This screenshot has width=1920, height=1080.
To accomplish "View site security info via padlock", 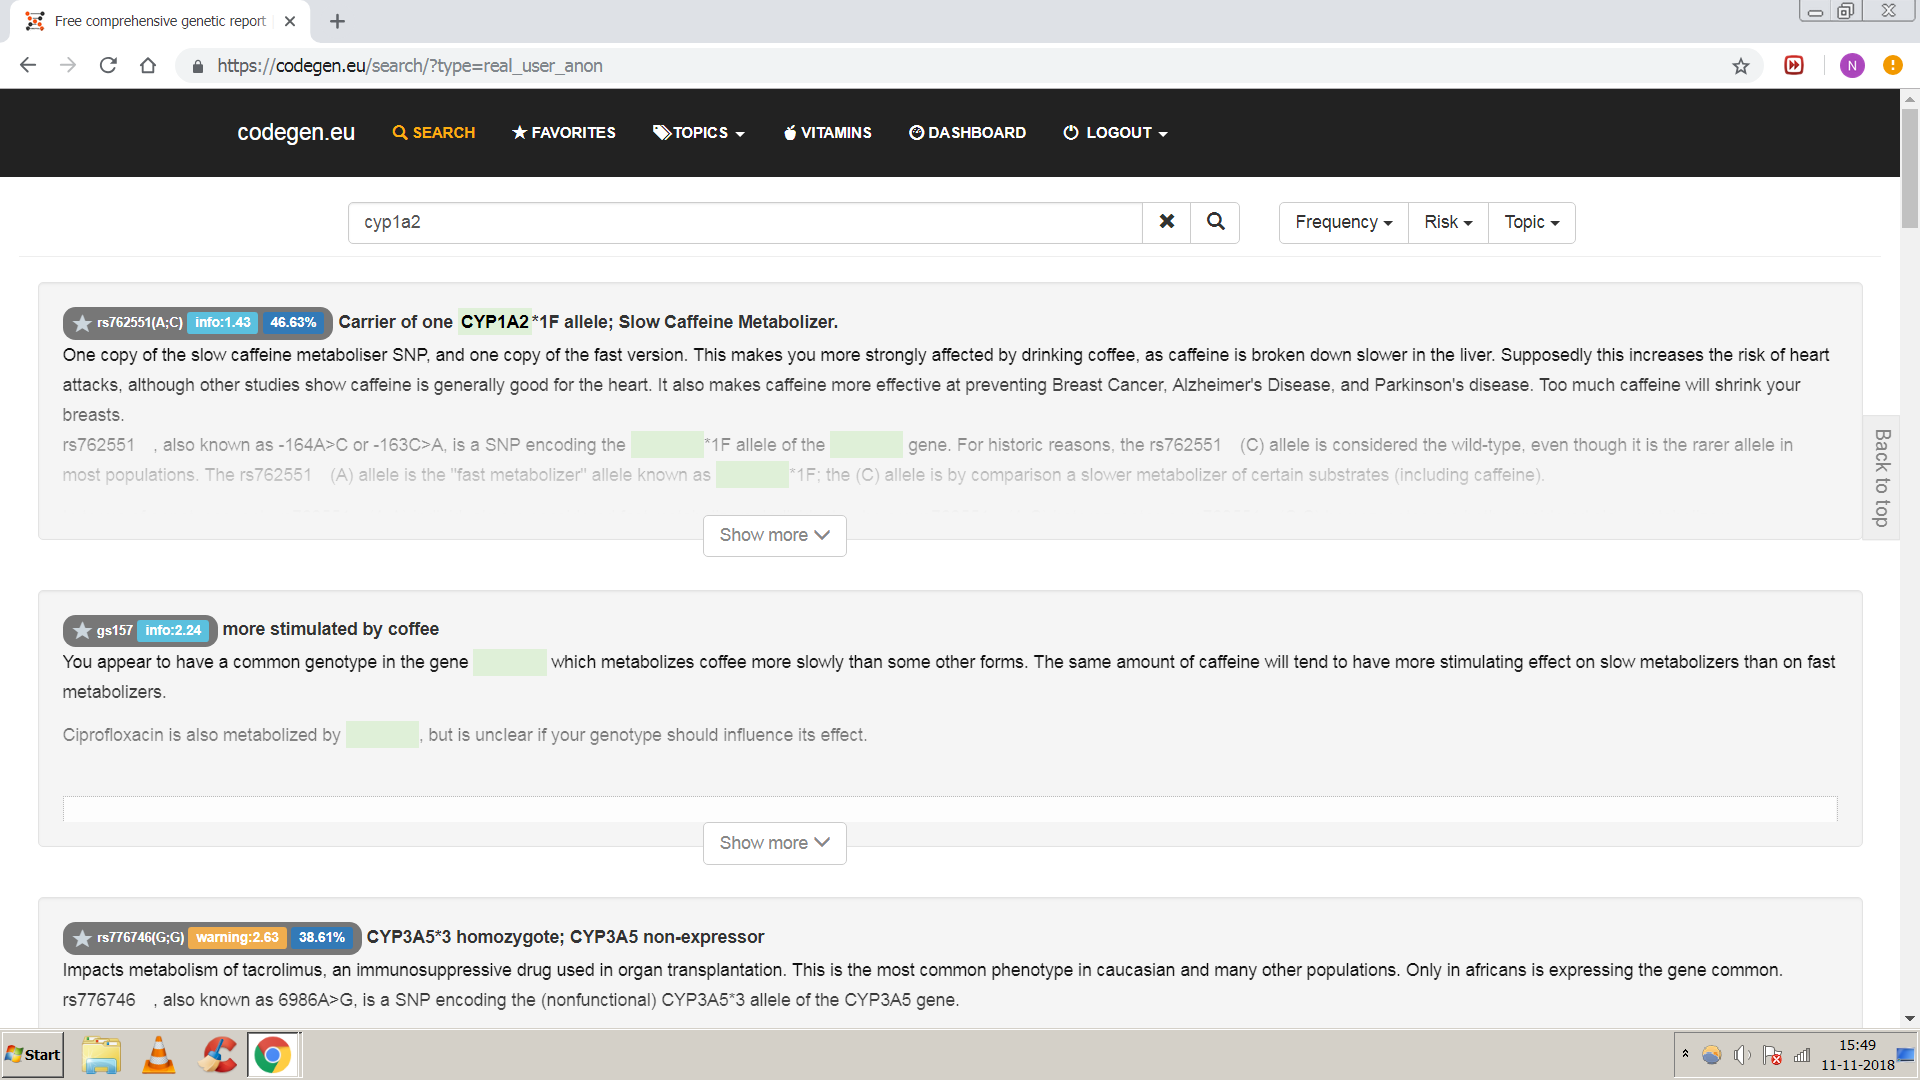I will [x=198, y=66].
